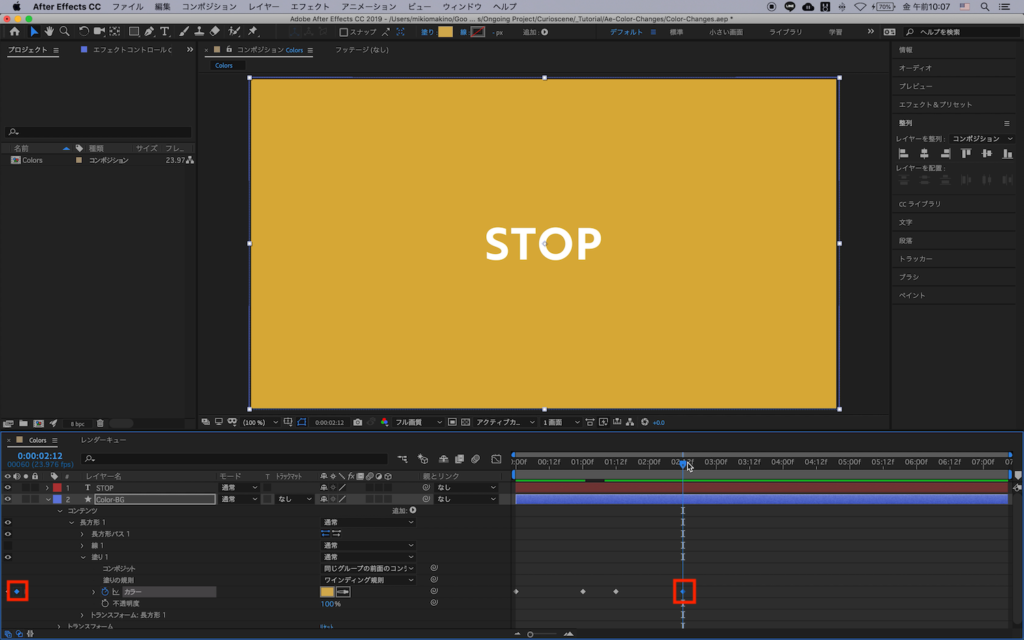The height and width of the screenshot is (640, 1024).
Task: Enable the スナップ snapping checkbox
Action: tap(343, 32)
